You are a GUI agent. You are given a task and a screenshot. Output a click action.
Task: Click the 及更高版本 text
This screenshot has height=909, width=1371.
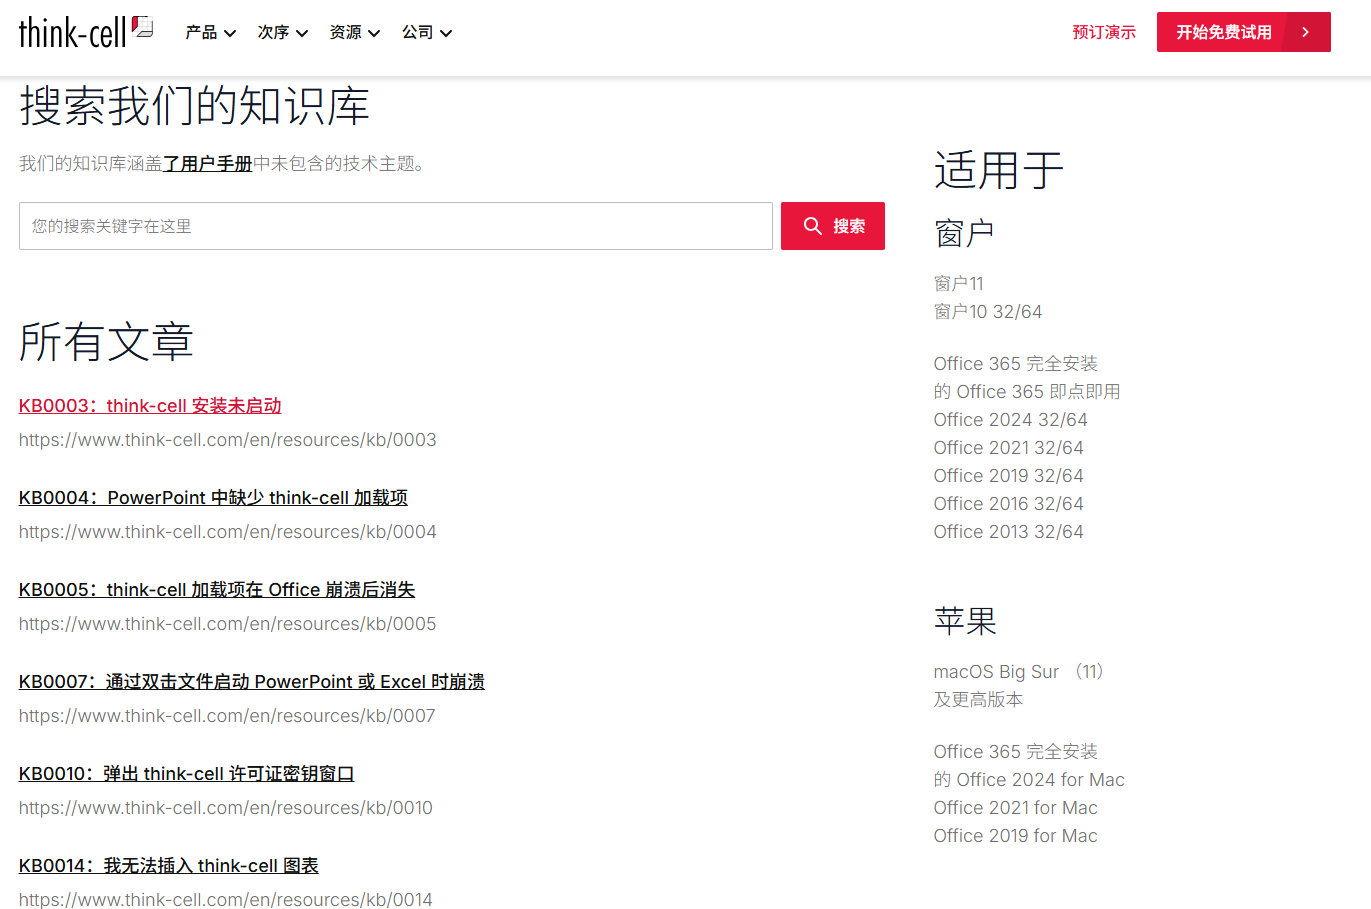click(x=979, y=699)
